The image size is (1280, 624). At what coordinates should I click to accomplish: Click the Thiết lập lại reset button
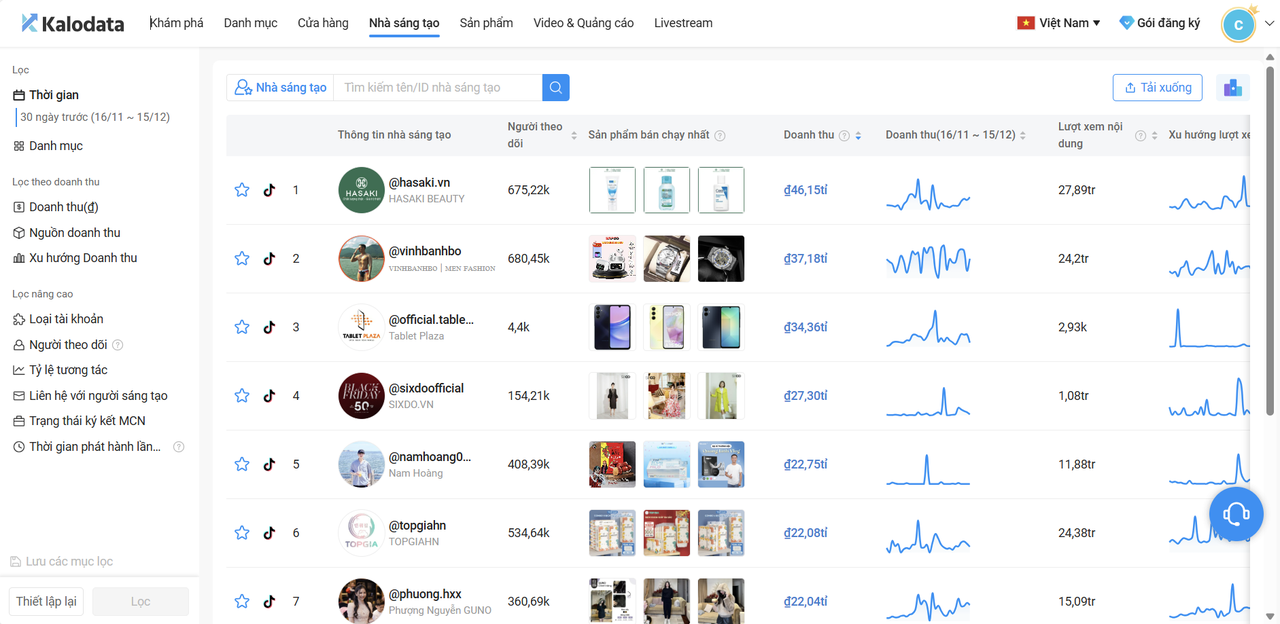[x=46, y=601]
